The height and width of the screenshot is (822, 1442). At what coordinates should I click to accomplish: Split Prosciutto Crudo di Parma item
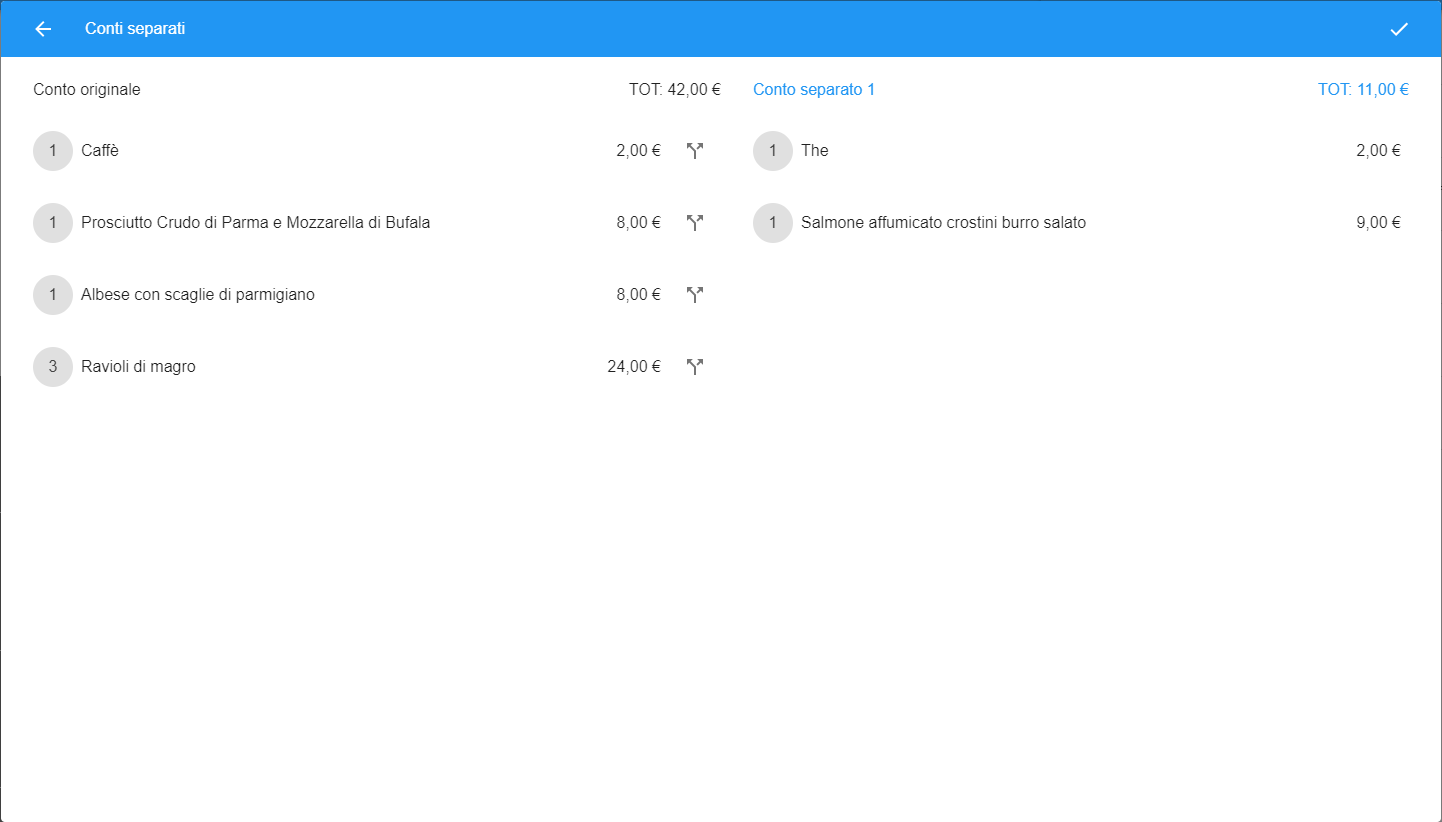coord(695,223)
